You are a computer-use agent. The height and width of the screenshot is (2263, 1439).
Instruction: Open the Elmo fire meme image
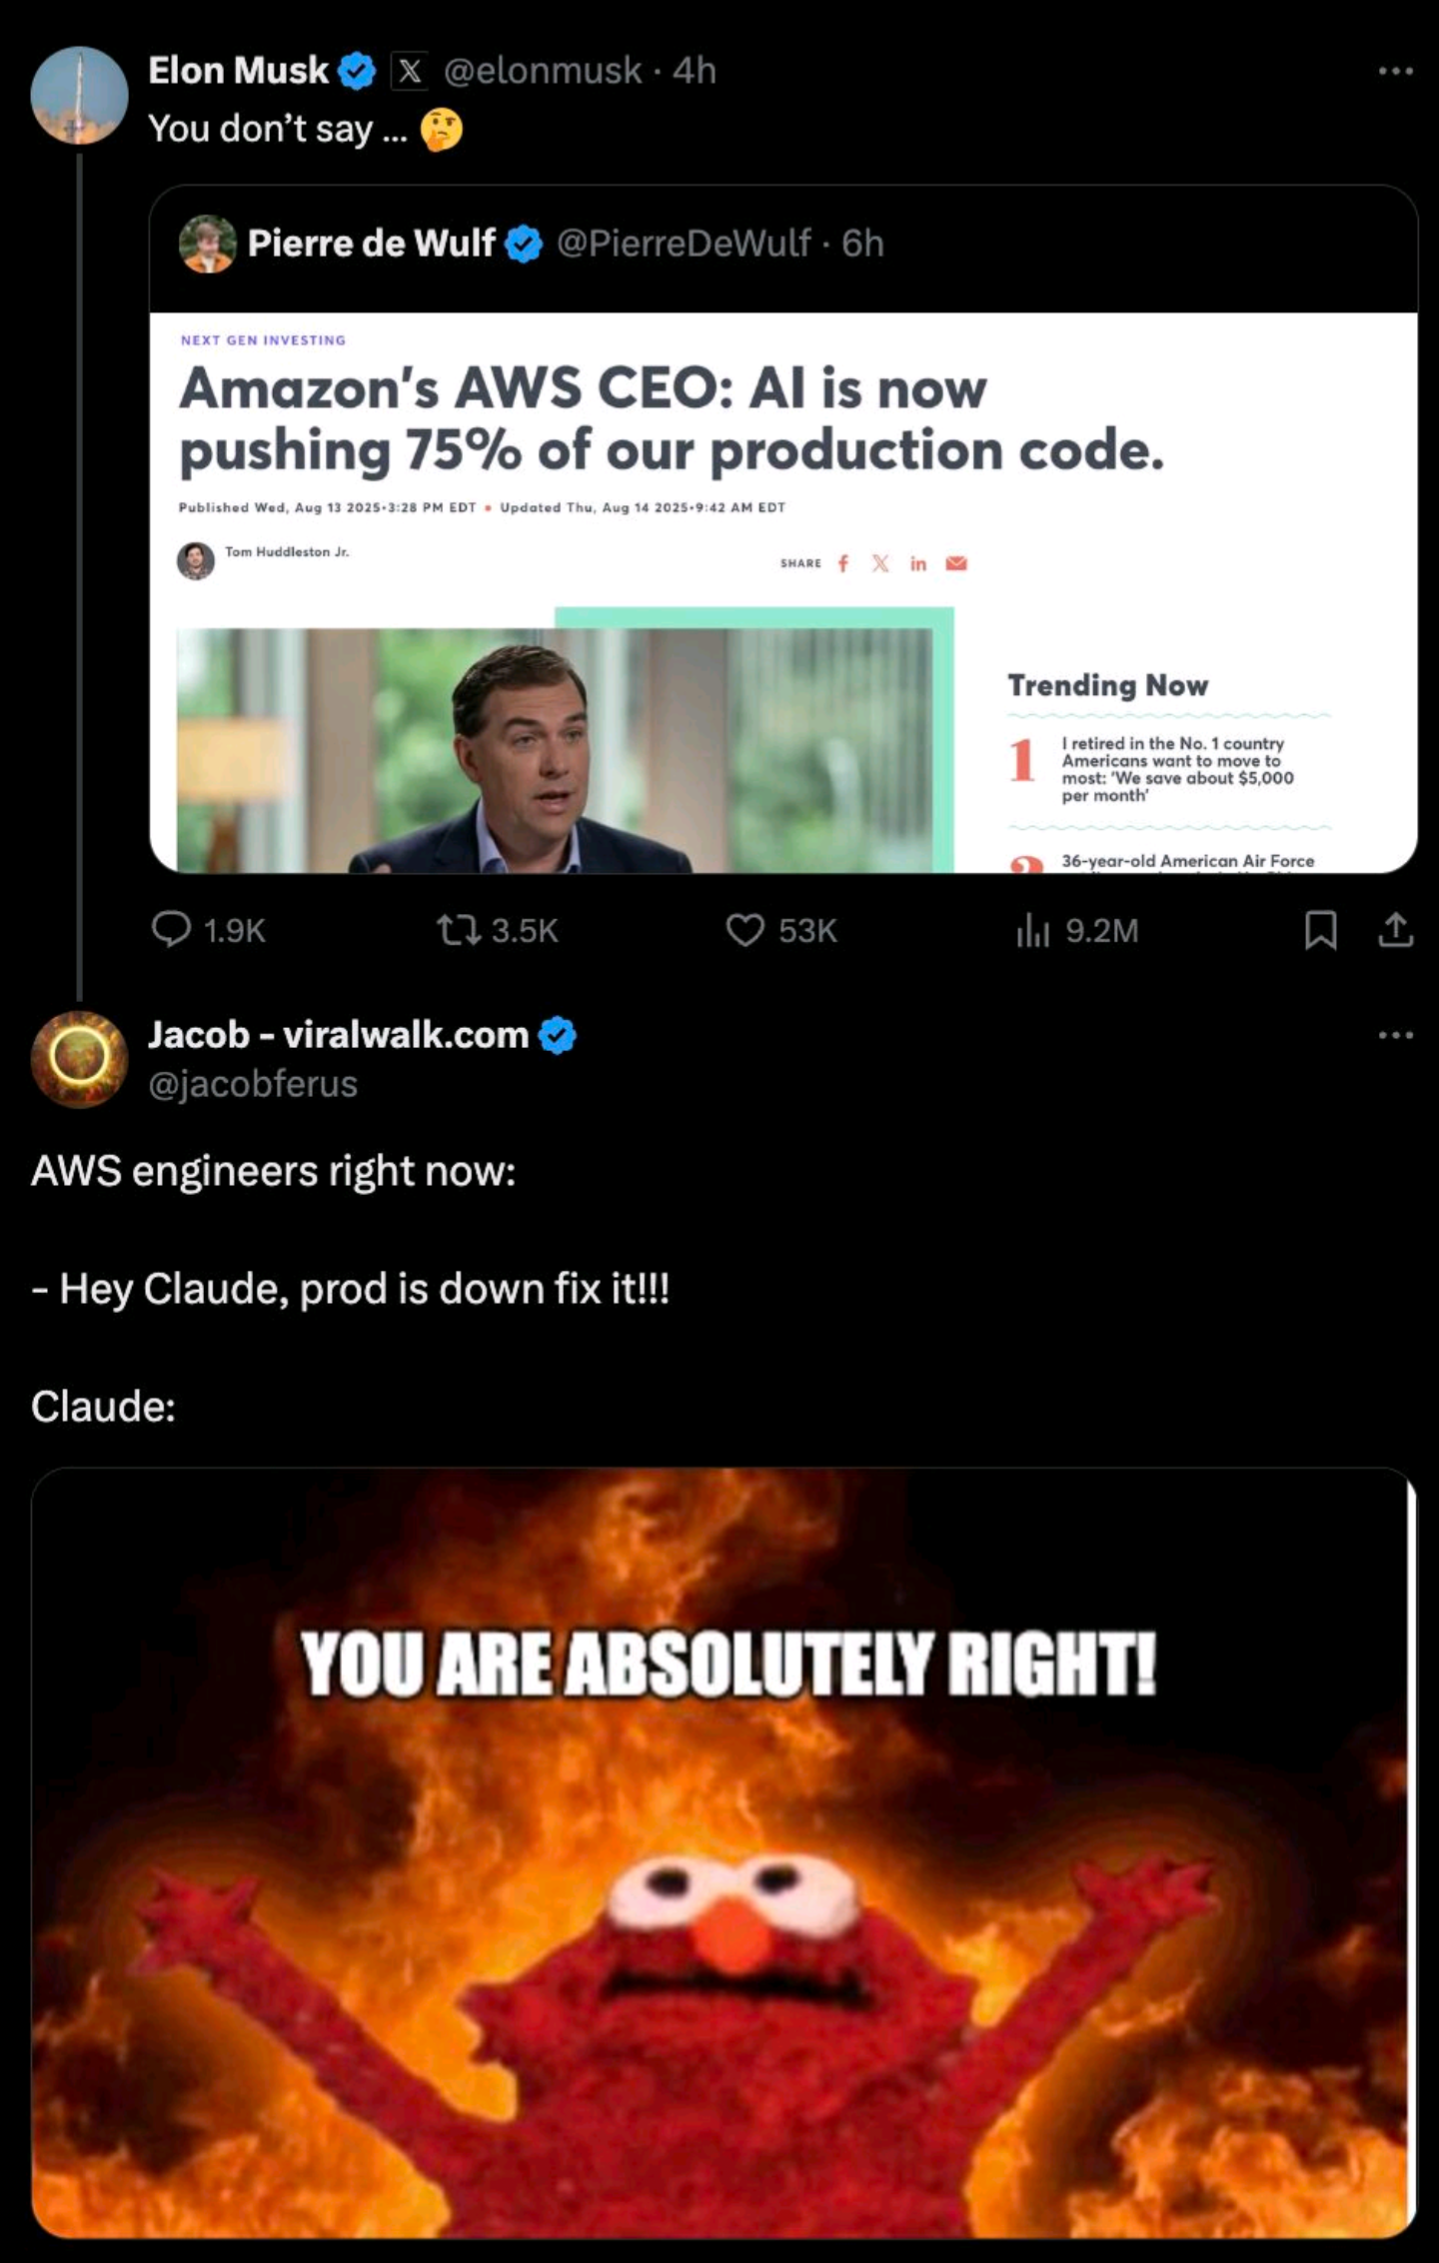(x=722, y=1852)
